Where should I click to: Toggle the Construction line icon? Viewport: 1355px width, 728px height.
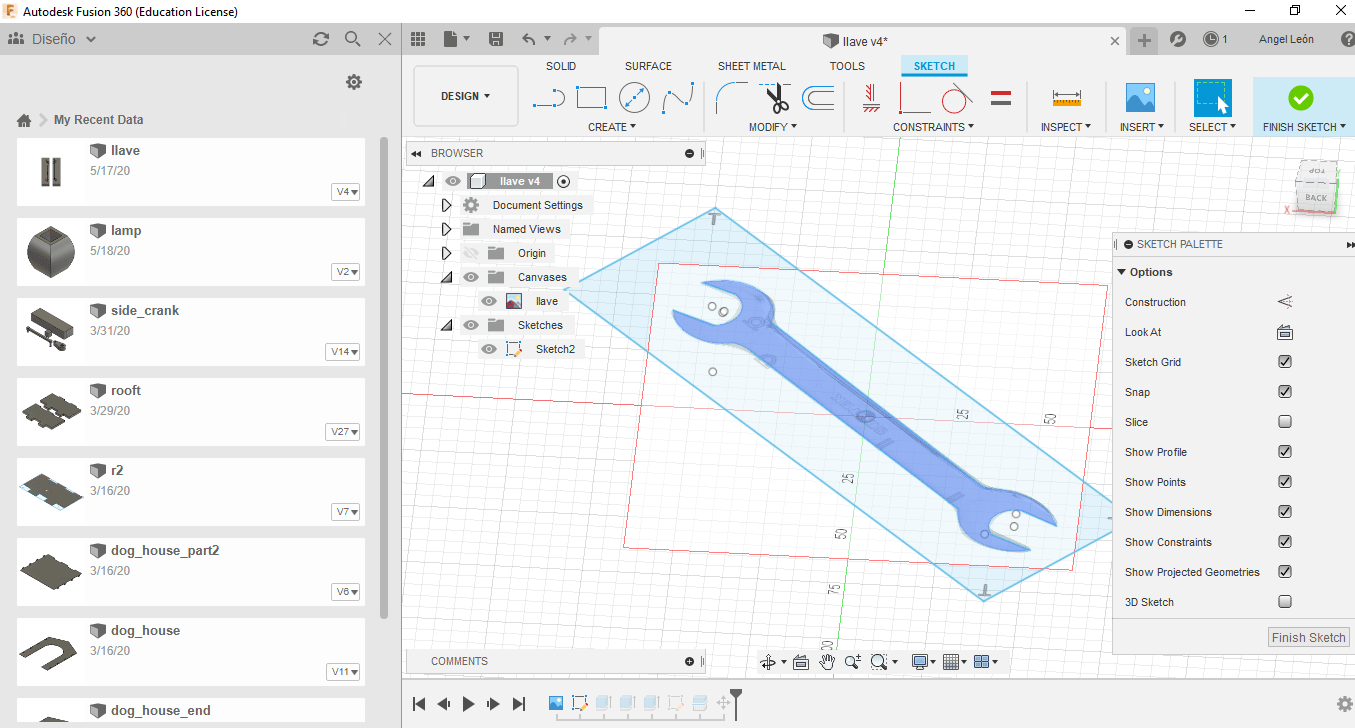point(1285,302)
